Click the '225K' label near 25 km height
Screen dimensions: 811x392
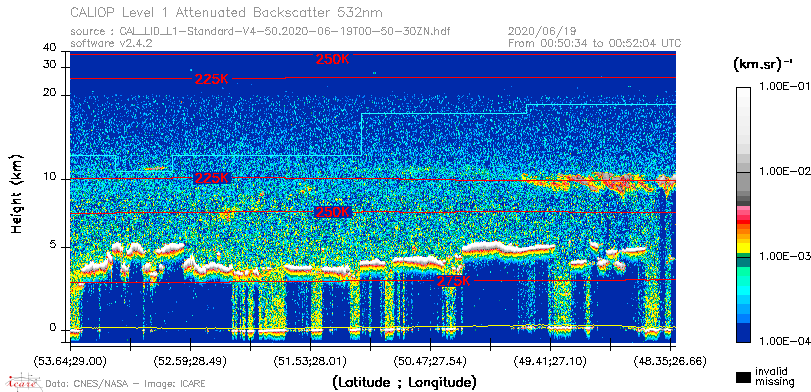pos(212,80)
